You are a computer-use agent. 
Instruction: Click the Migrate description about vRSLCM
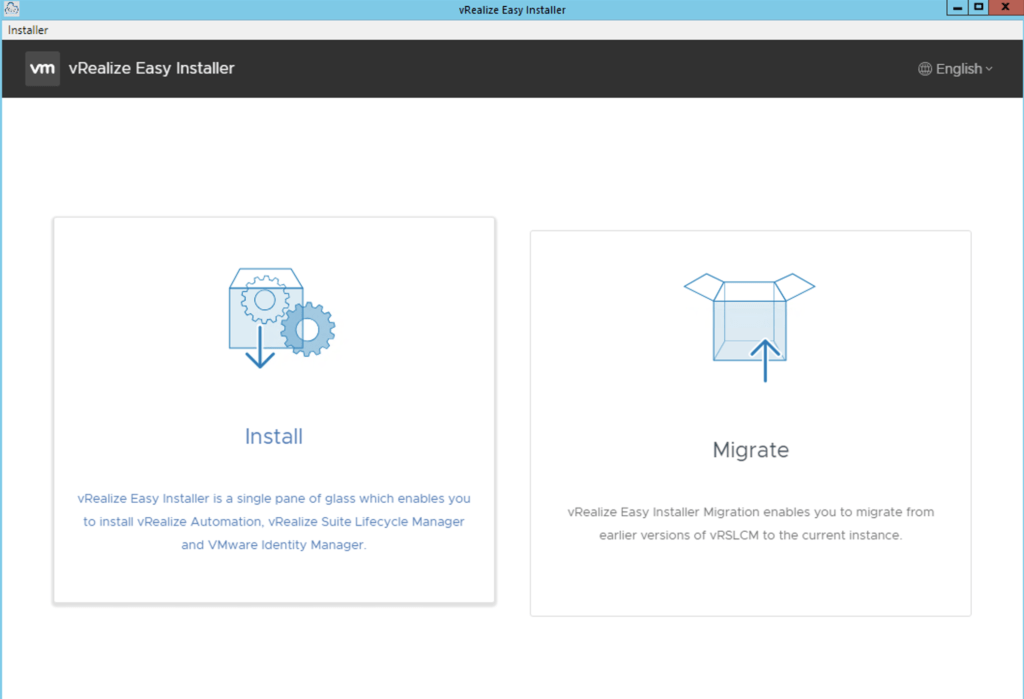point(750,524)
